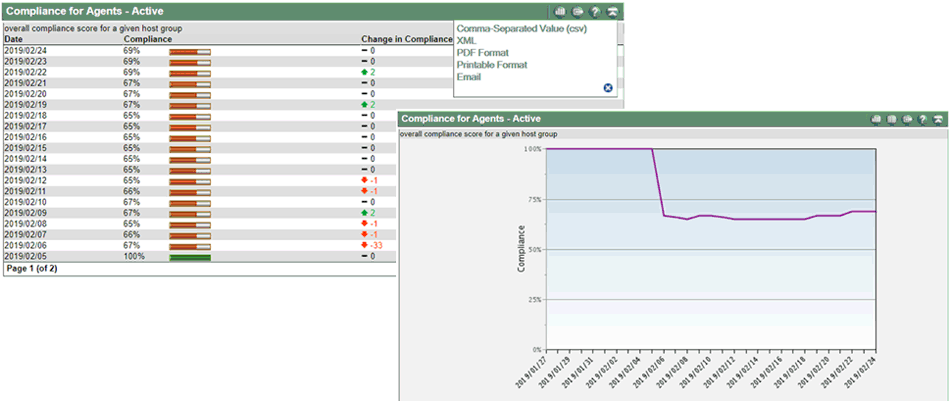The height and width of the screenshot is (401, 950).
Task: Click 100% compliance value for 2019/02/05
Action: click(x=134, y=256)
